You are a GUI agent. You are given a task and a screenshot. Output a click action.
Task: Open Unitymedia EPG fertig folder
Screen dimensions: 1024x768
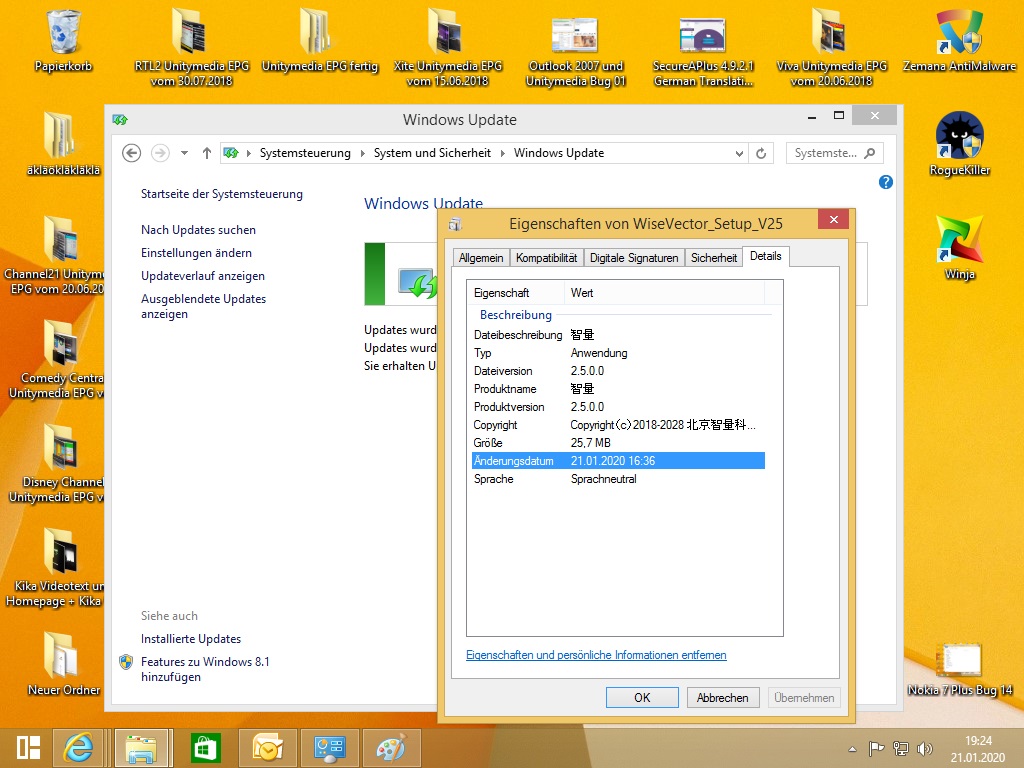(319, 40)
